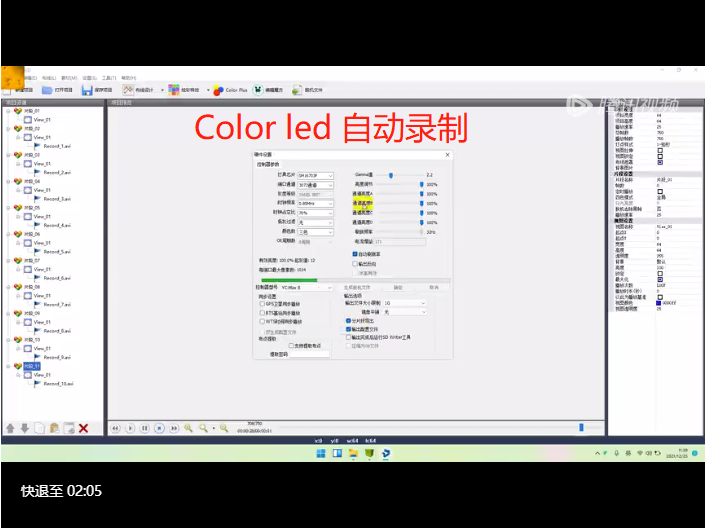The height and width of the screenshot is (528, 706).
Task: Toggle the 自动刷新率 checkbox
Action: pyautogui.click(x=355, y=254)
